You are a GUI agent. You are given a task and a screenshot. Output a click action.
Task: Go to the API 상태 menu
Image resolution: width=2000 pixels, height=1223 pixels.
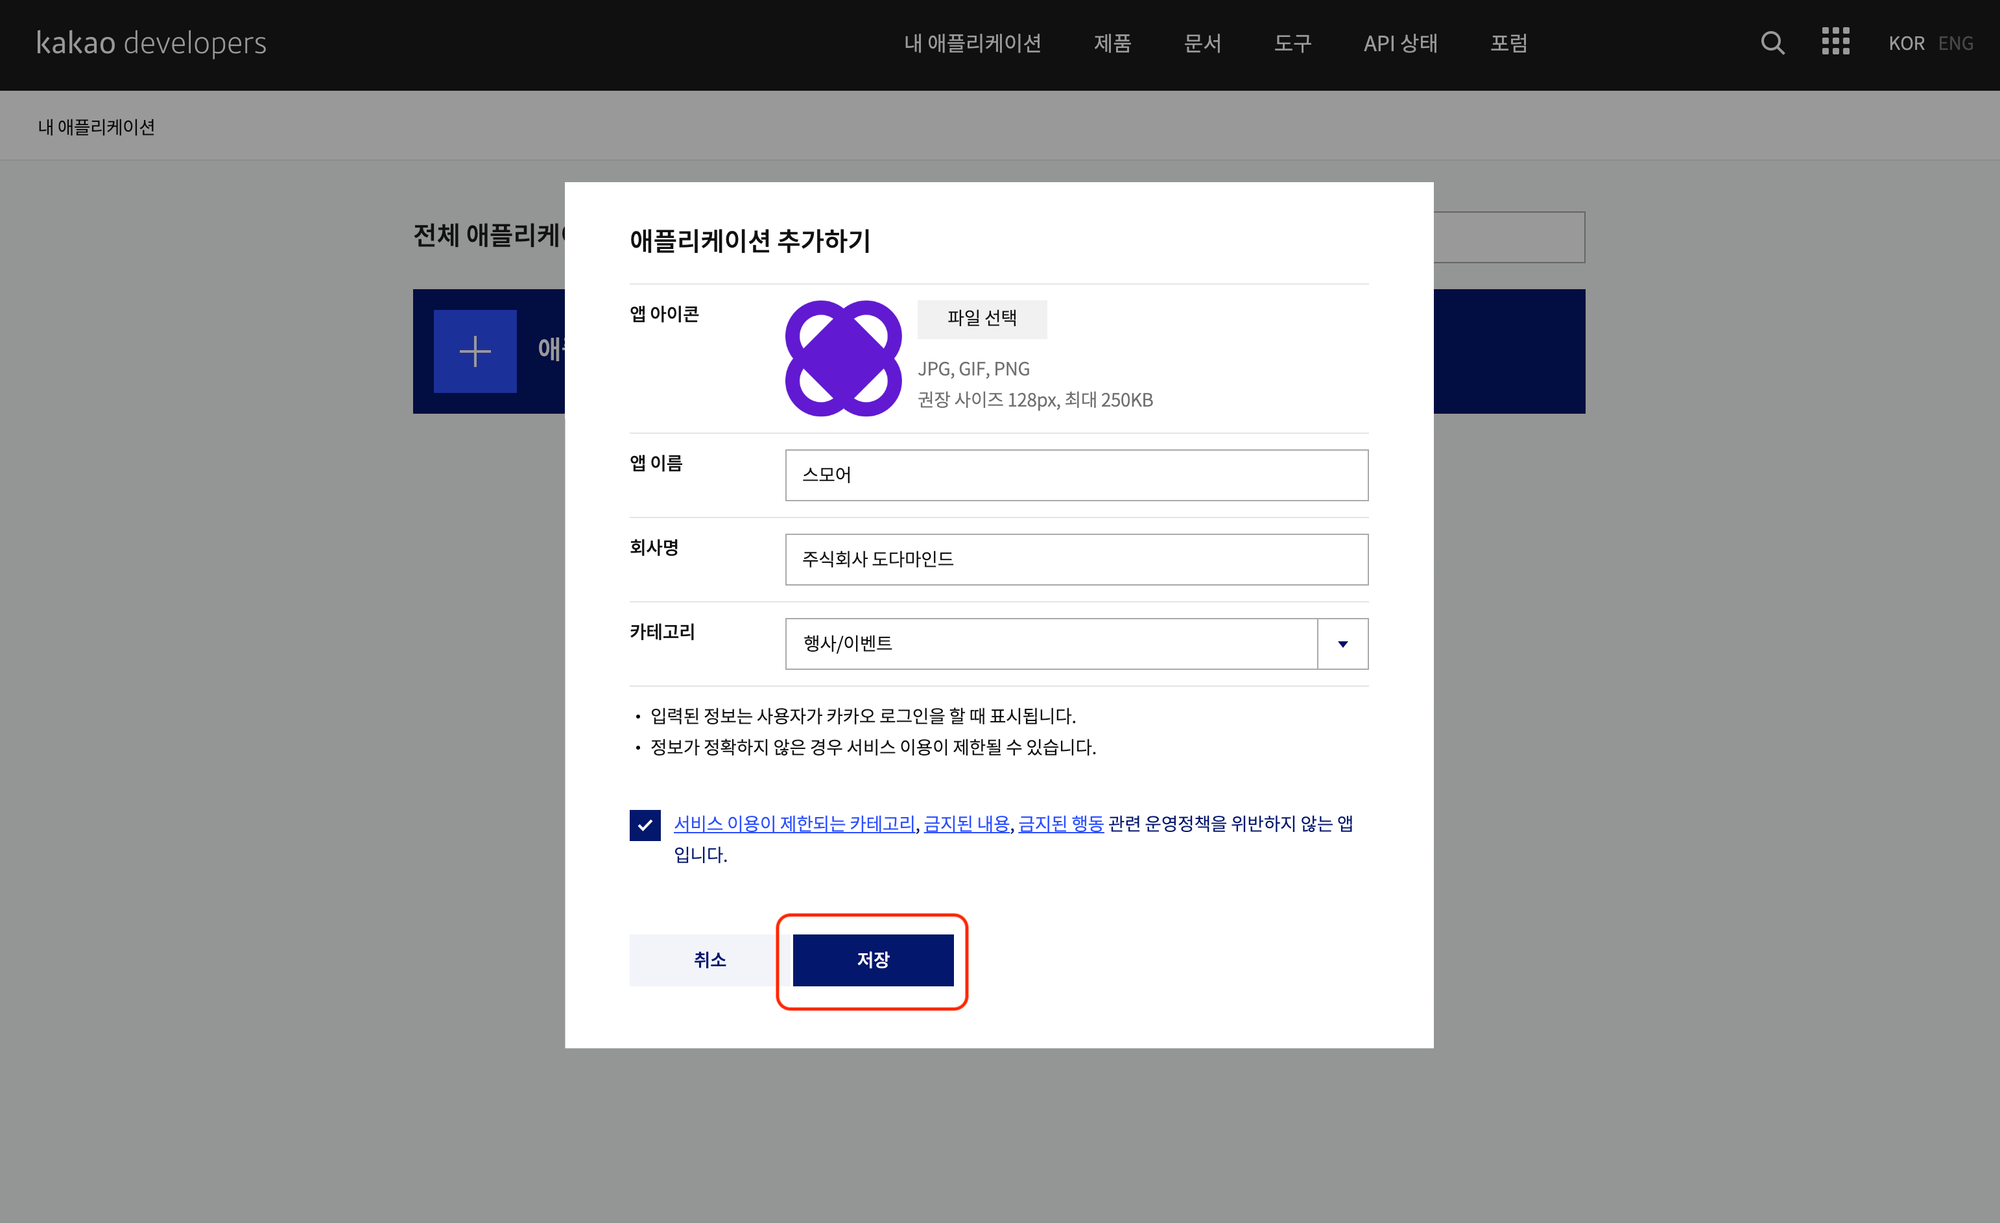click(1400, 43)
